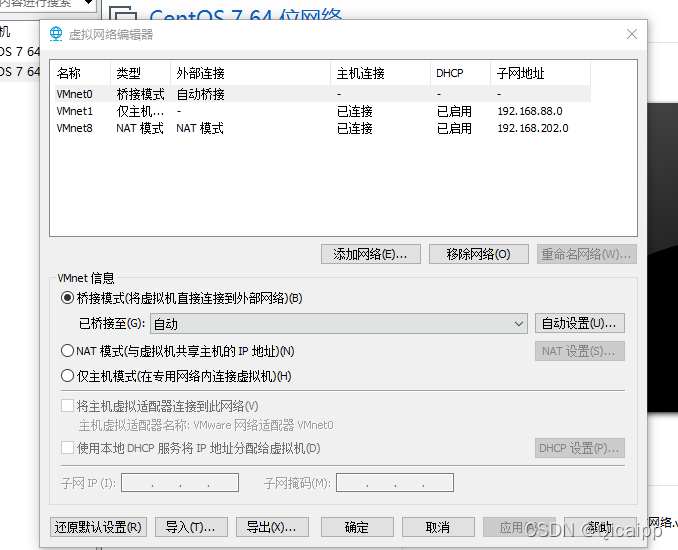Click the 添加网络(E)... button
The width and height of the screenshot is (678, 550).
point(371,254)
